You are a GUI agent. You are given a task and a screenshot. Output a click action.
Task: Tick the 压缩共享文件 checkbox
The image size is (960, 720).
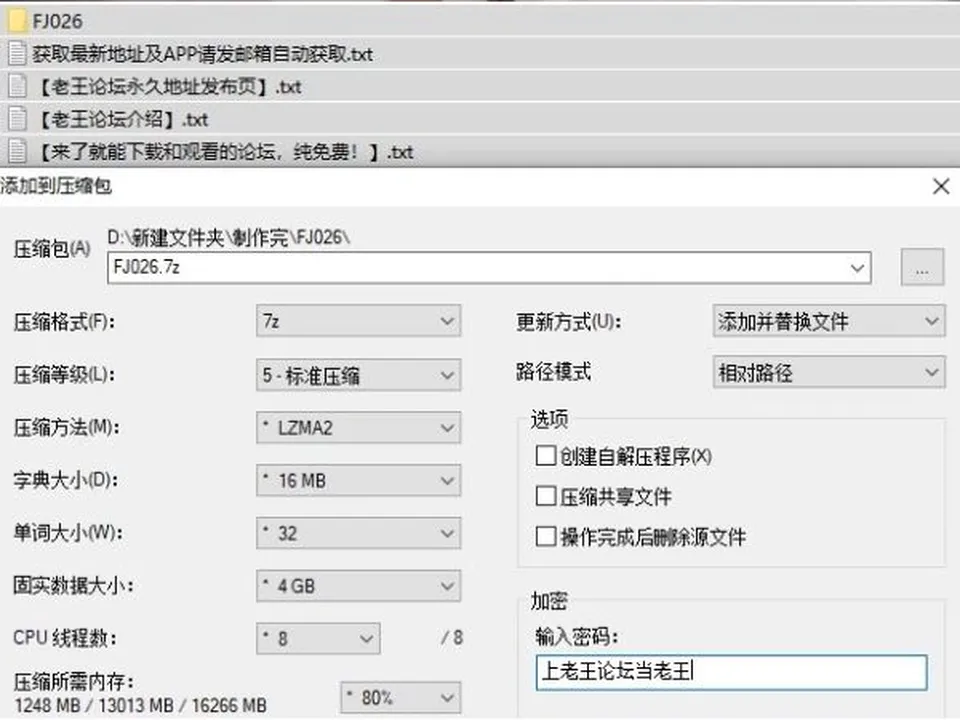pos(546,496)
